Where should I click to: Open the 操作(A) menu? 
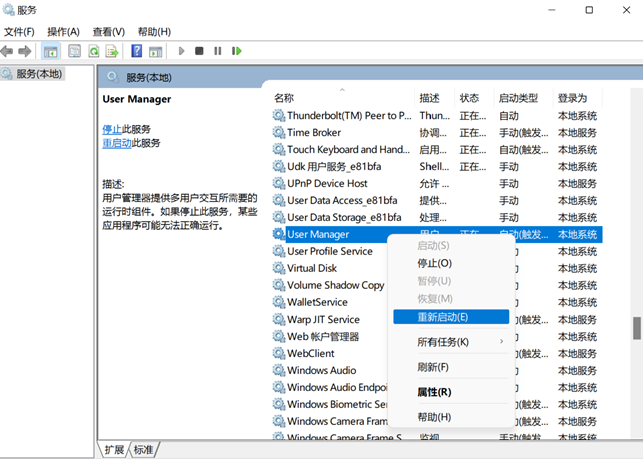point(63,32)
